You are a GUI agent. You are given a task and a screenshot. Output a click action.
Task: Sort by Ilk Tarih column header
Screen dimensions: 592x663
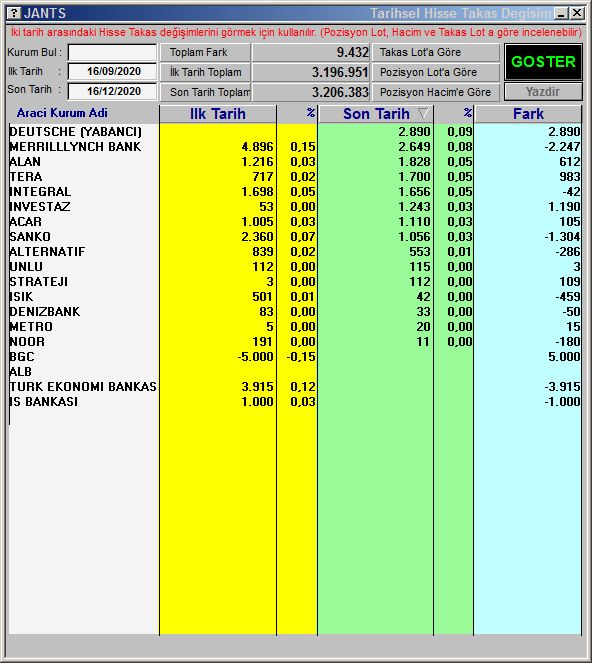218,114
